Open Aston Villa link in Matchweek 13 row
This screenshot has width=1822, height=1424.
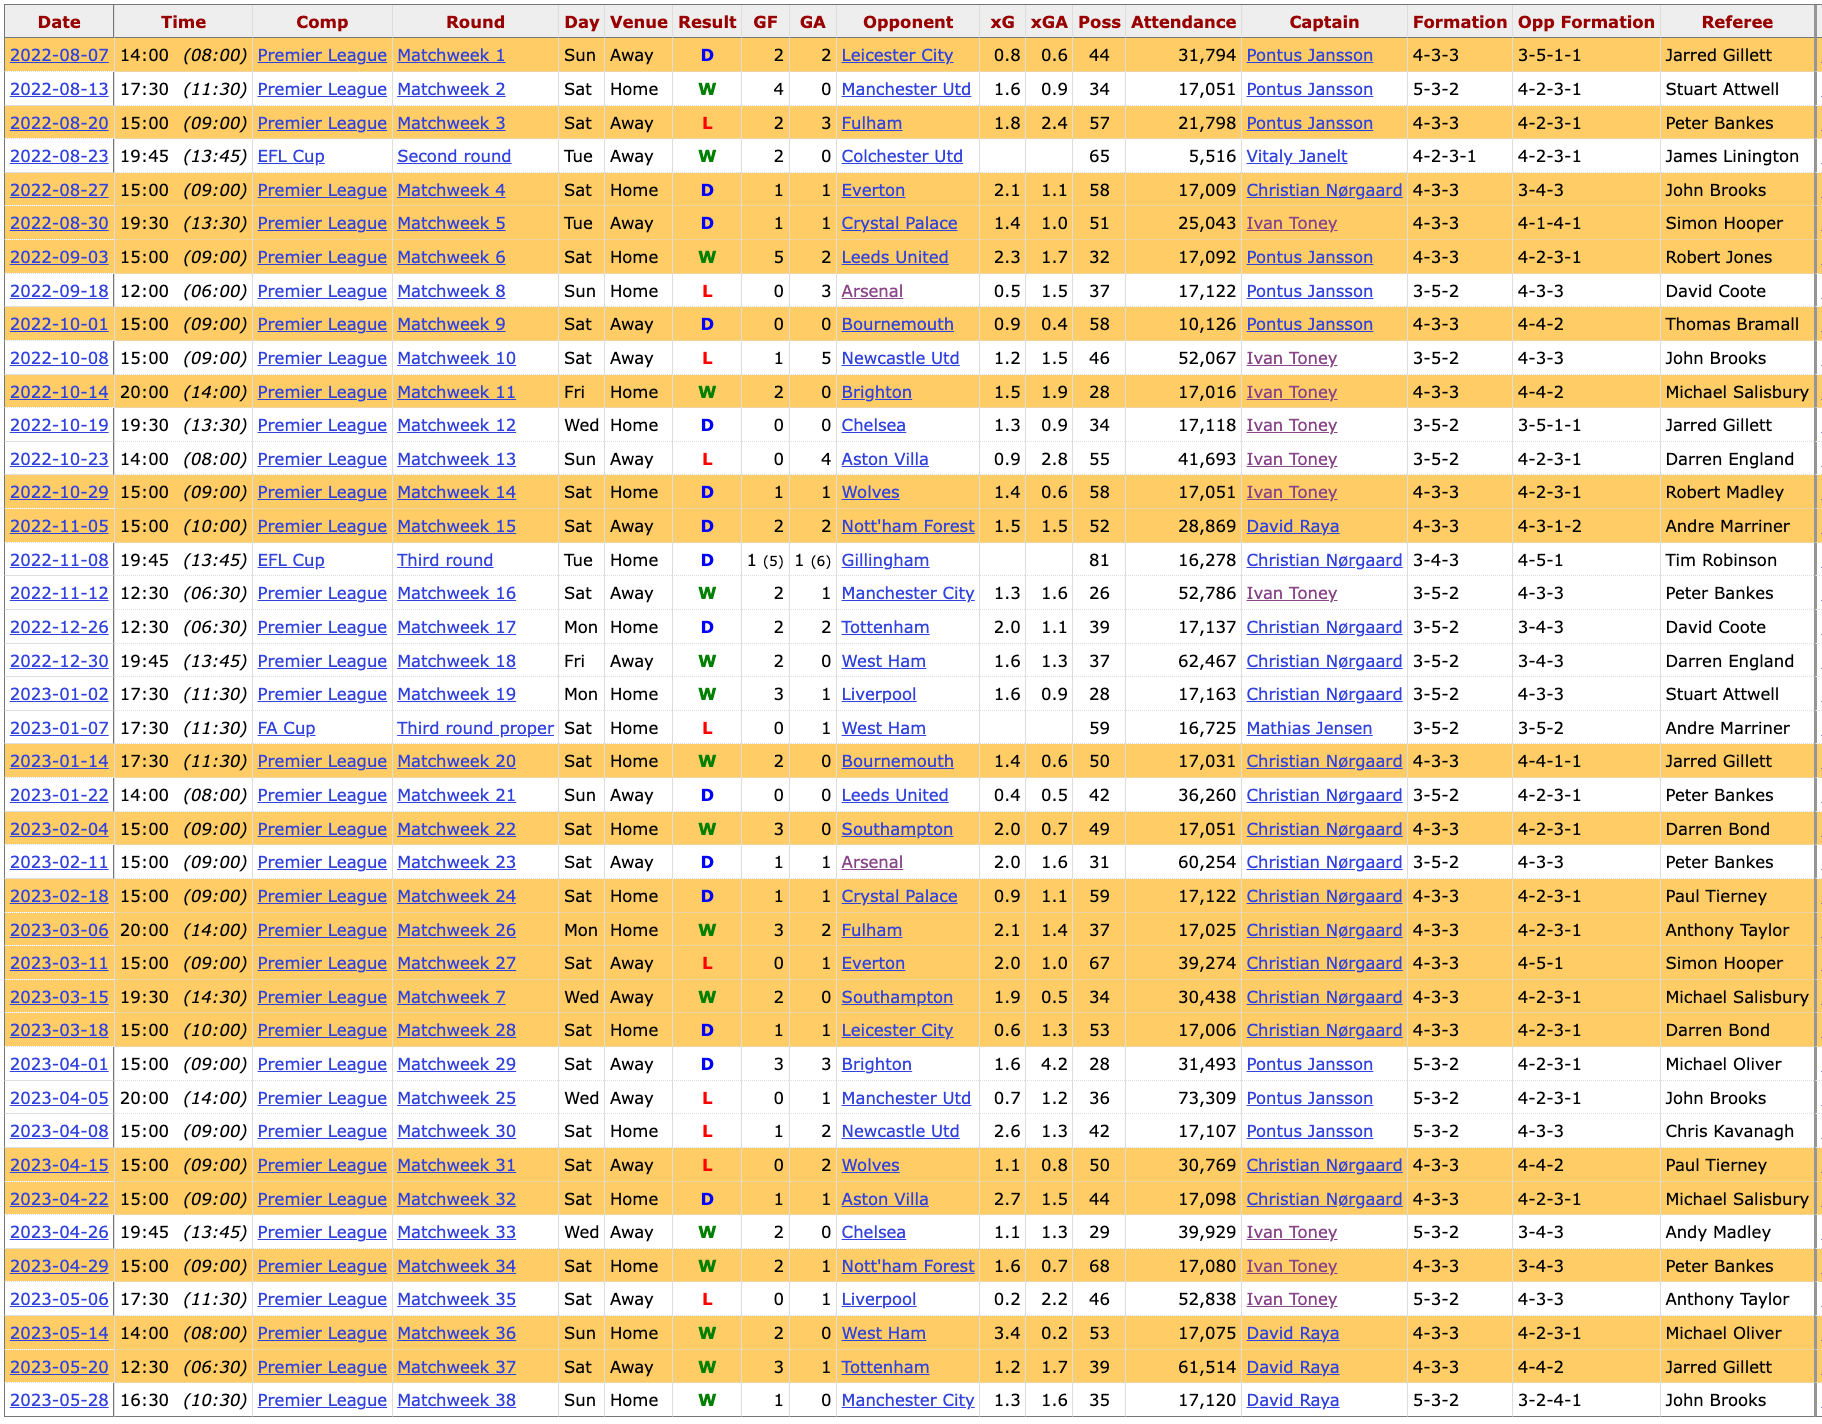click(x=884, y=459)
